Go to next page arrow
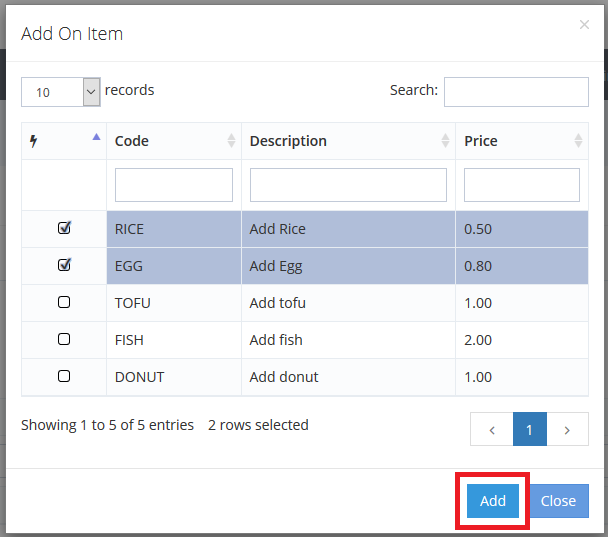The image size is (608, 537). click(x=567, y=430)
